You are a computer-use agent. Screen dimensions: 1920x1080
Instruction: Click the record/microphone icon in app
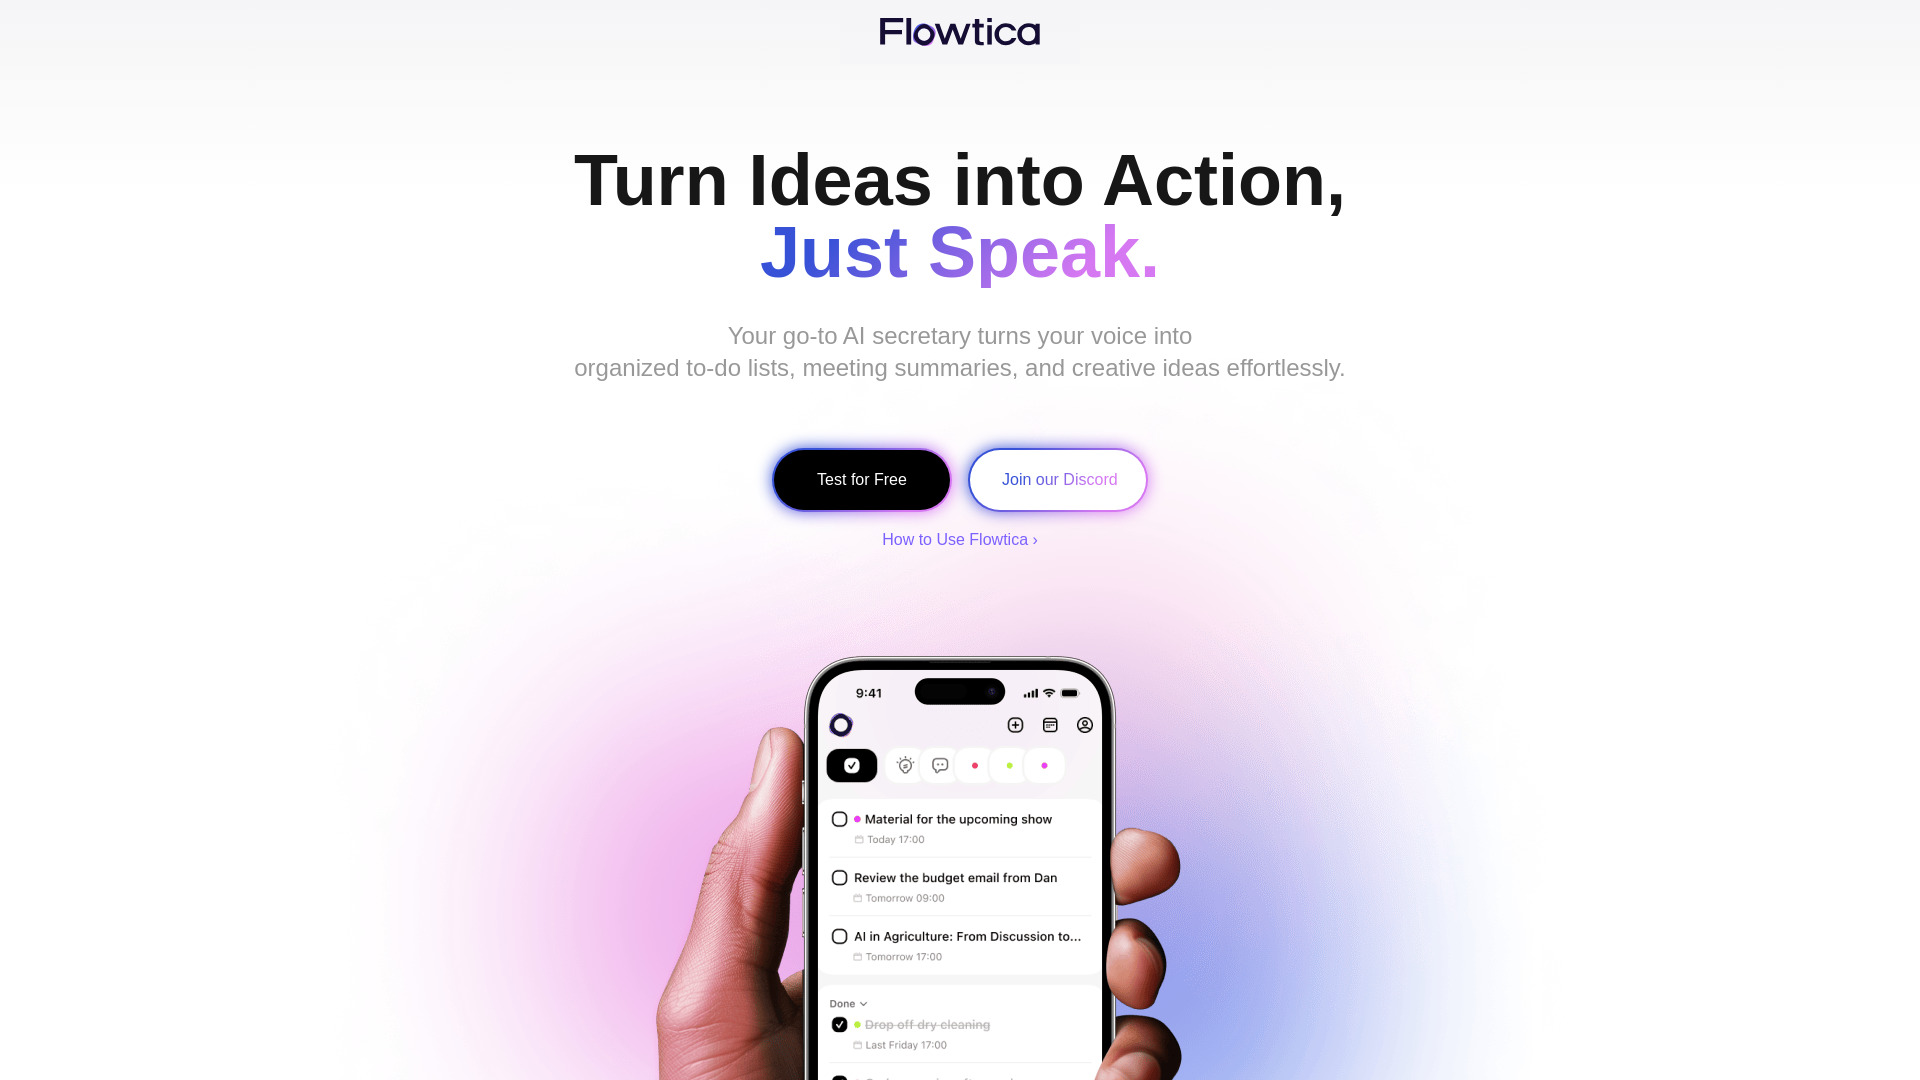(839, 724)
